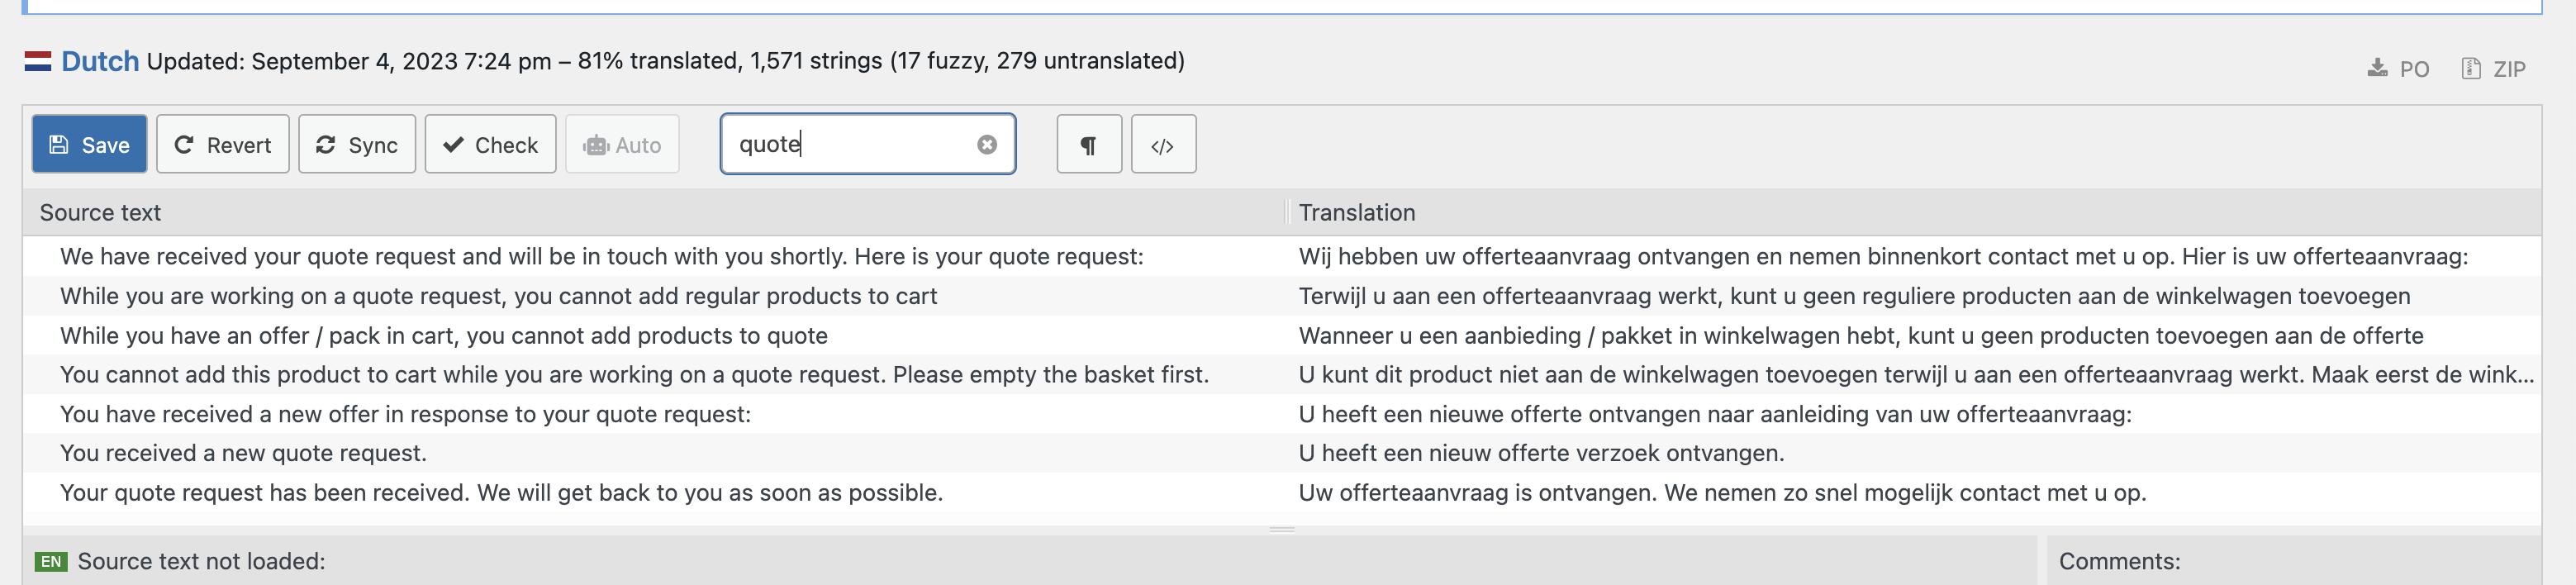
Task: Download the PO file
Action: click(2398, 69)
